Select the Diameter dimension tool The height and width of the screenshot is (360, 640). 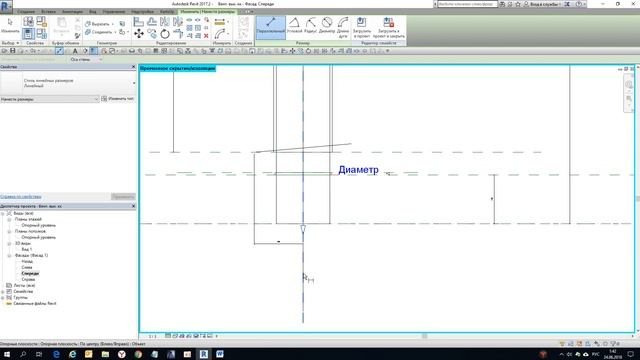pos(327,26)
